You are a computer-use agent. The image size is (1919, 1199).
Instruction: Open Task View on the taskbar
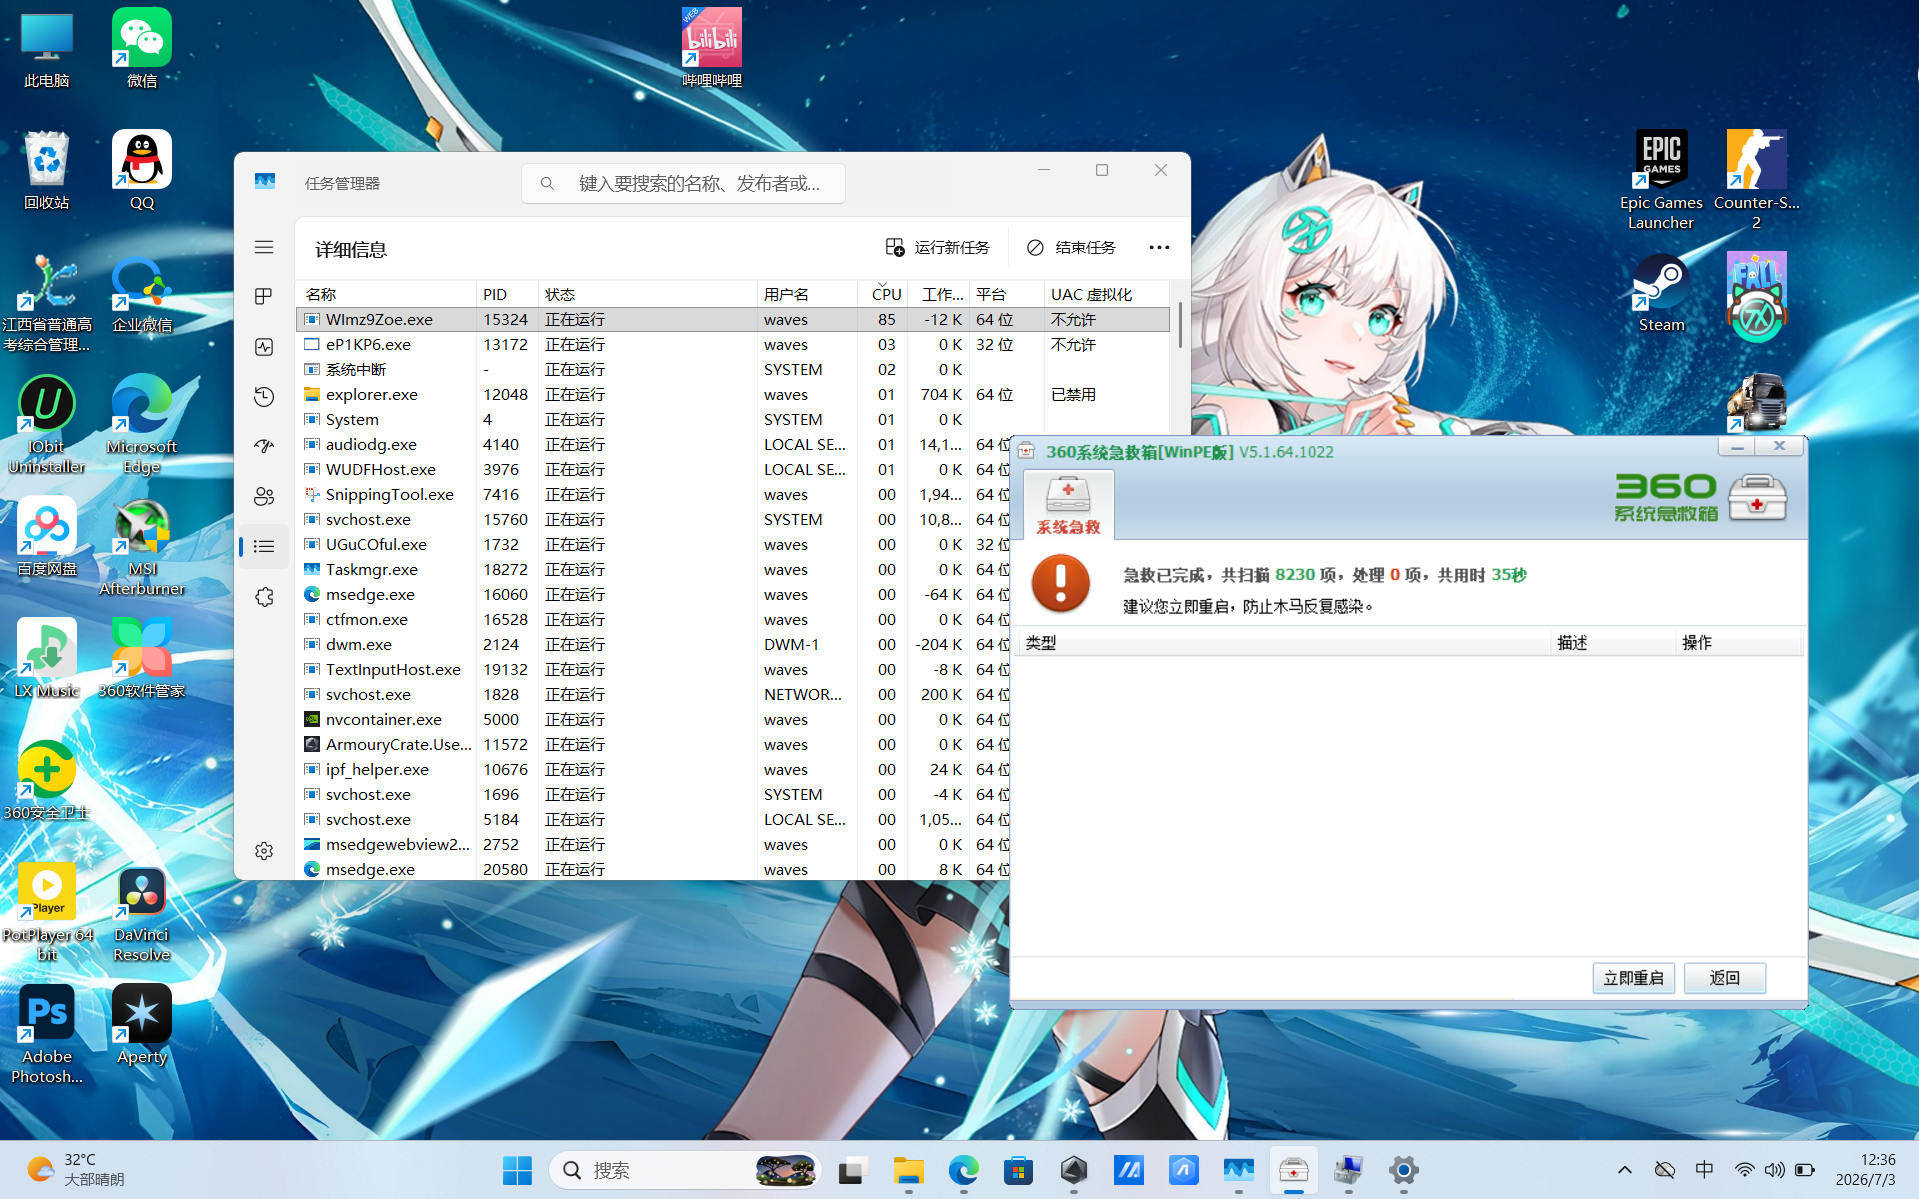click(x=852, y=1170)
